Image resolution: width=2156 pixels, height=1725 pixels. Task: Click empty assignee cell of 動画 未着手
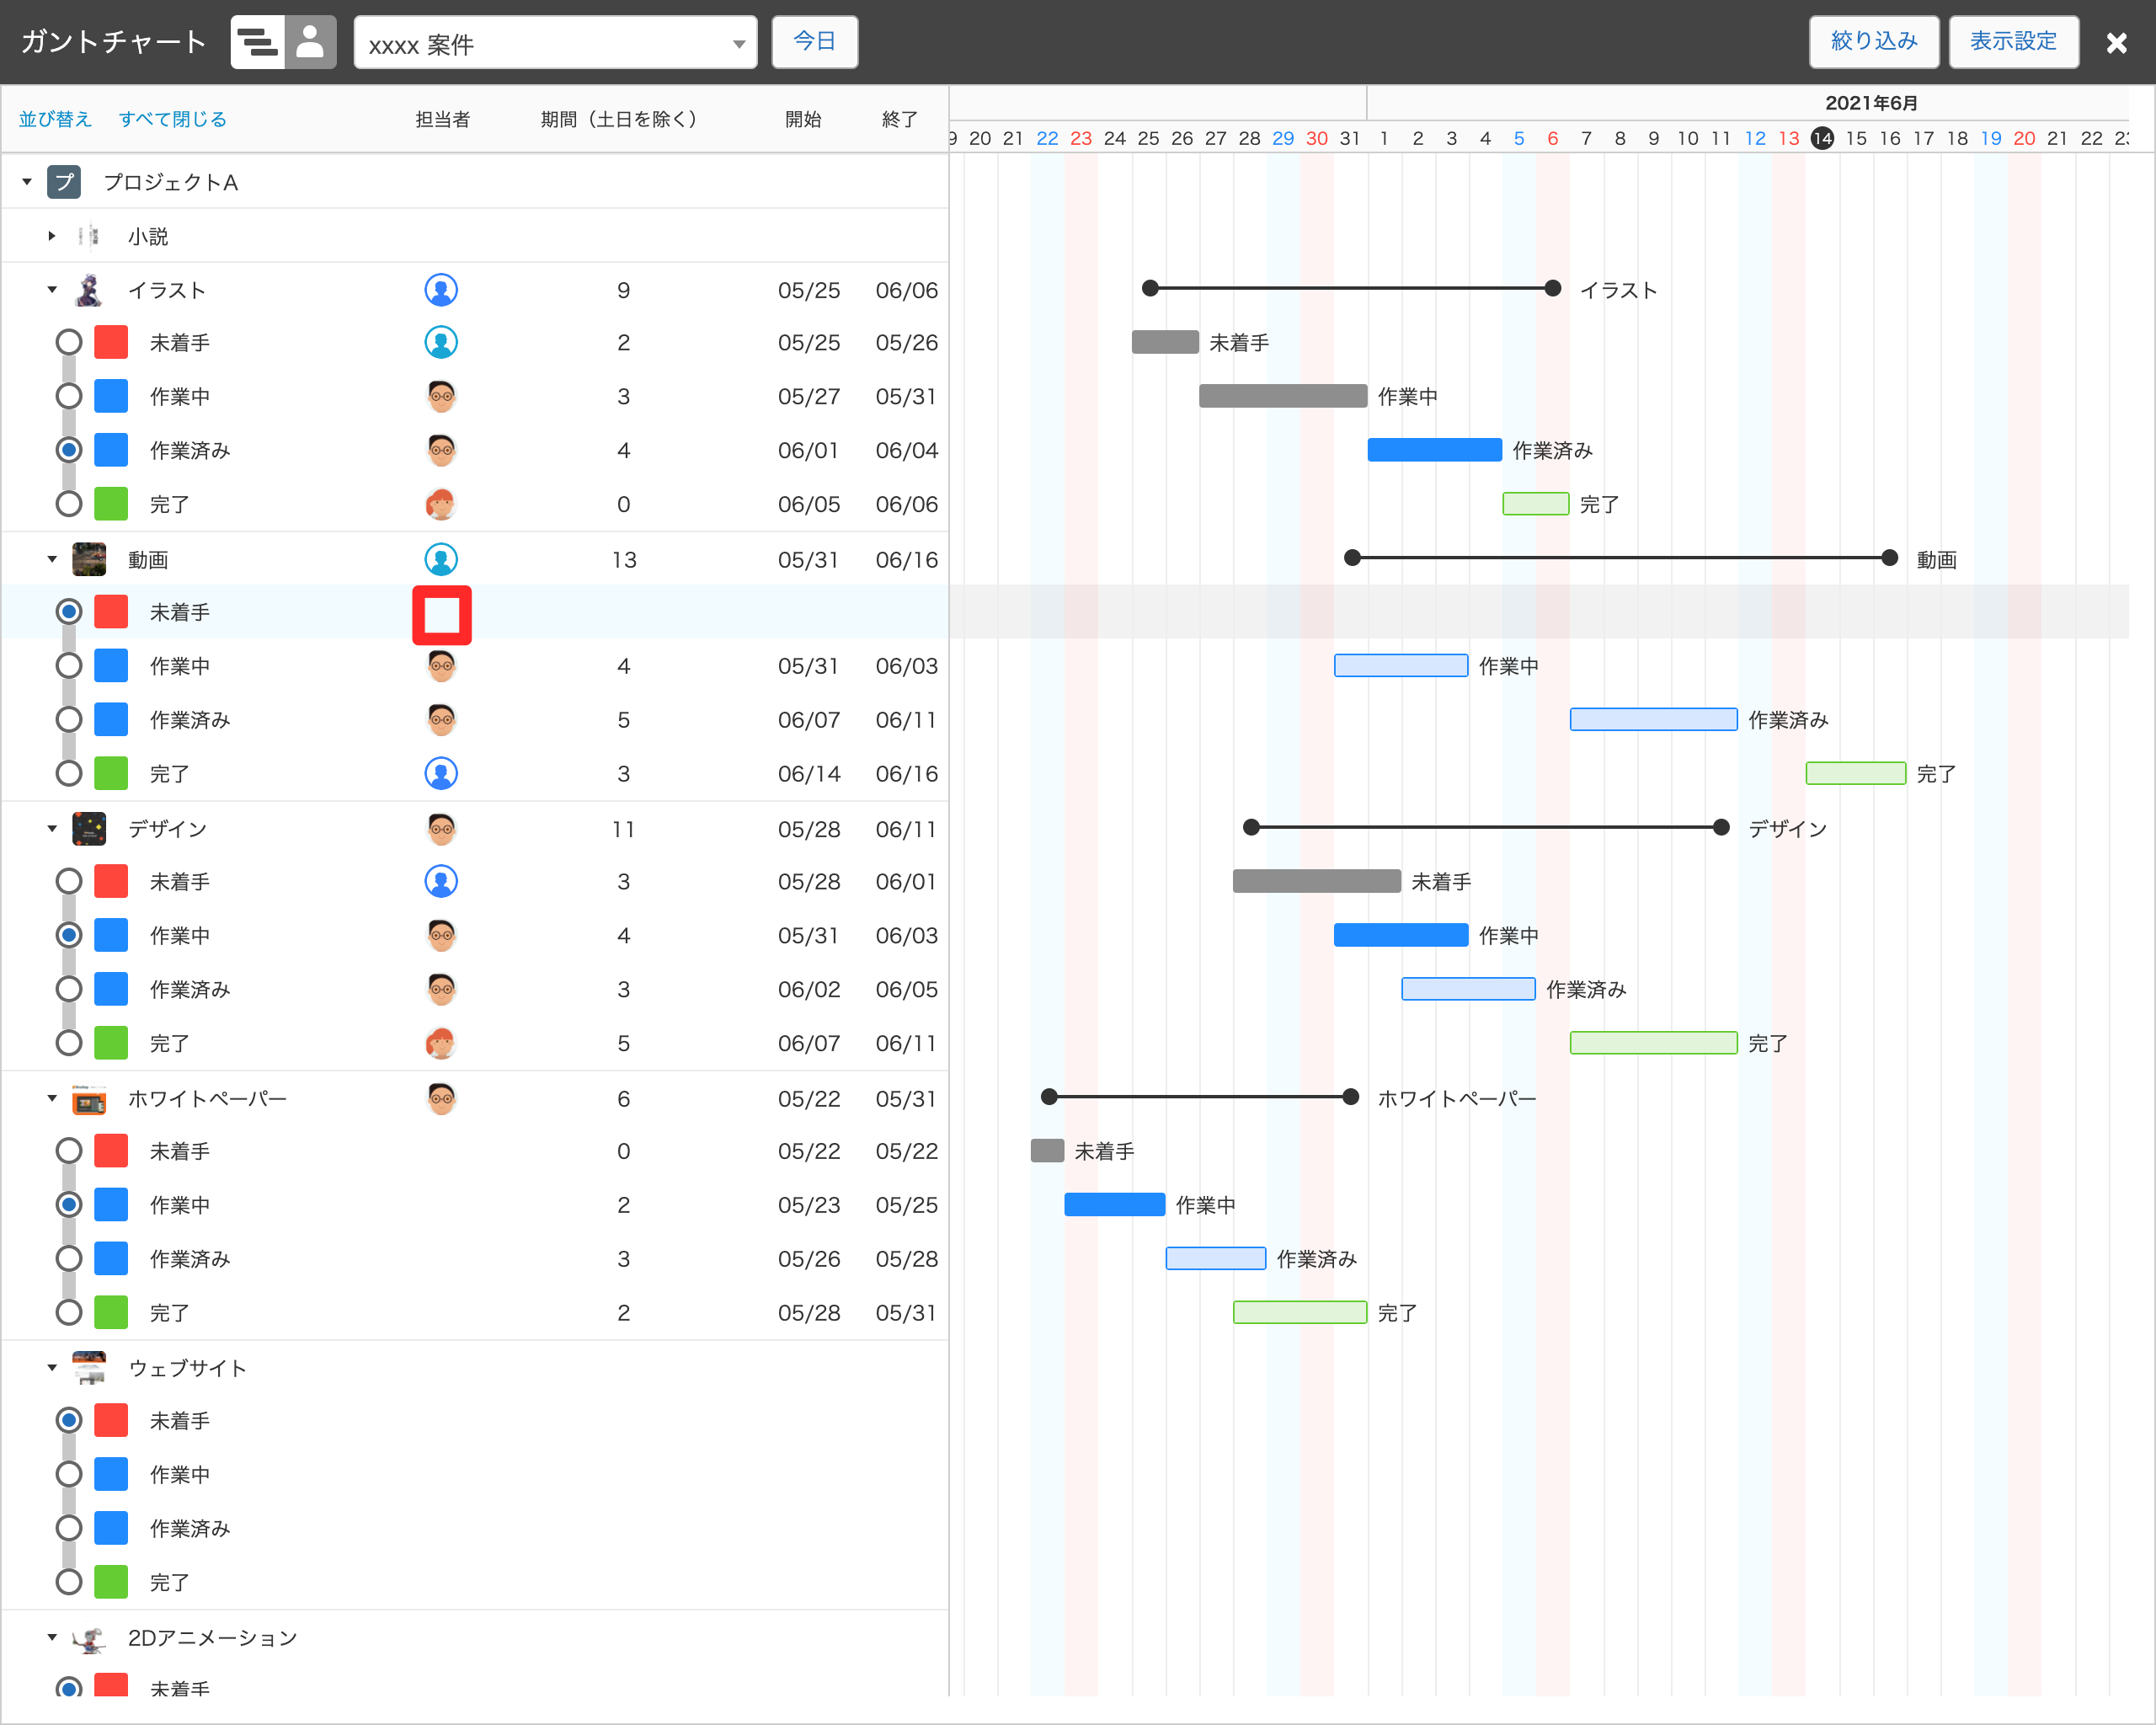click(442, 615)
